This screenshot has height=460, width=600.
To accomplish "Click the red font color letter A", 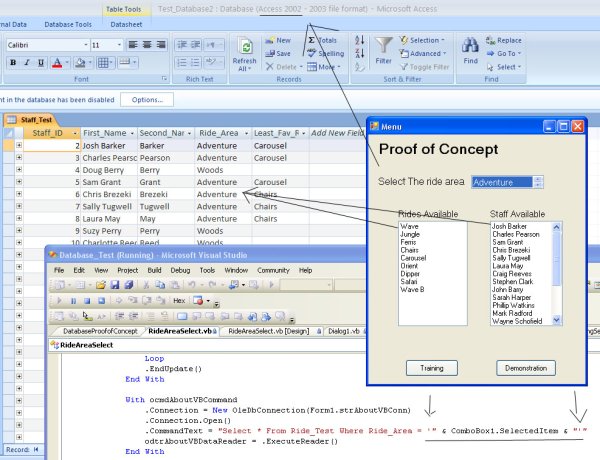I will (57, 62).
